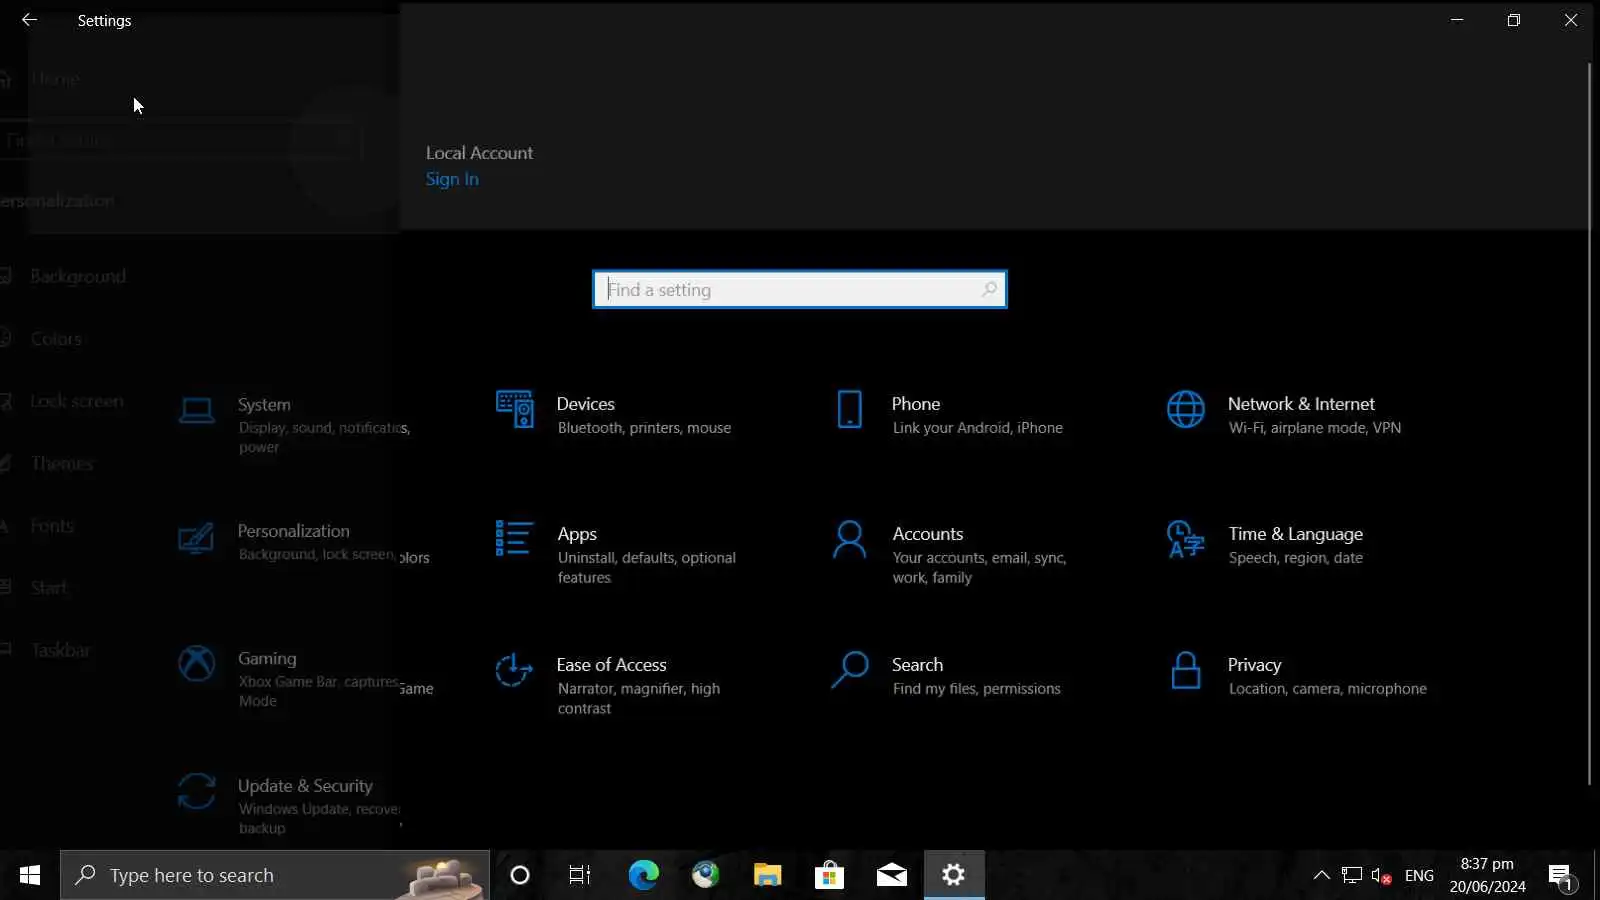Click 'Wi-Fi, airplane mode, VPN' text
The height and width of the screenshot is (900, 1600).
tap(1314, 427)
